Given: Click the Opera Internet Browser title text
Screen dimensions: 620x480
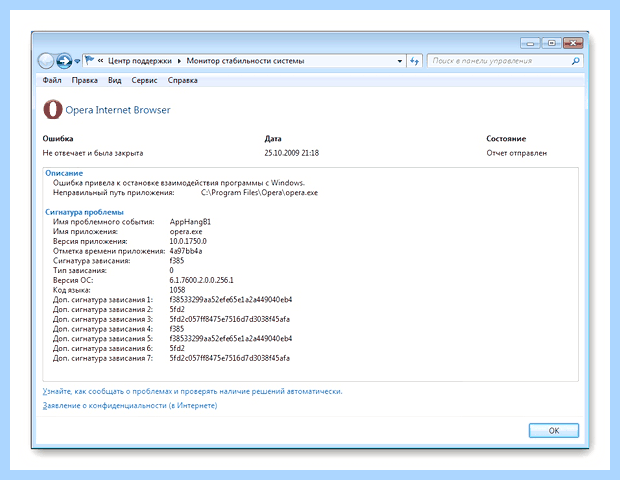Looking at the screenshot, I should click(118, 110).
